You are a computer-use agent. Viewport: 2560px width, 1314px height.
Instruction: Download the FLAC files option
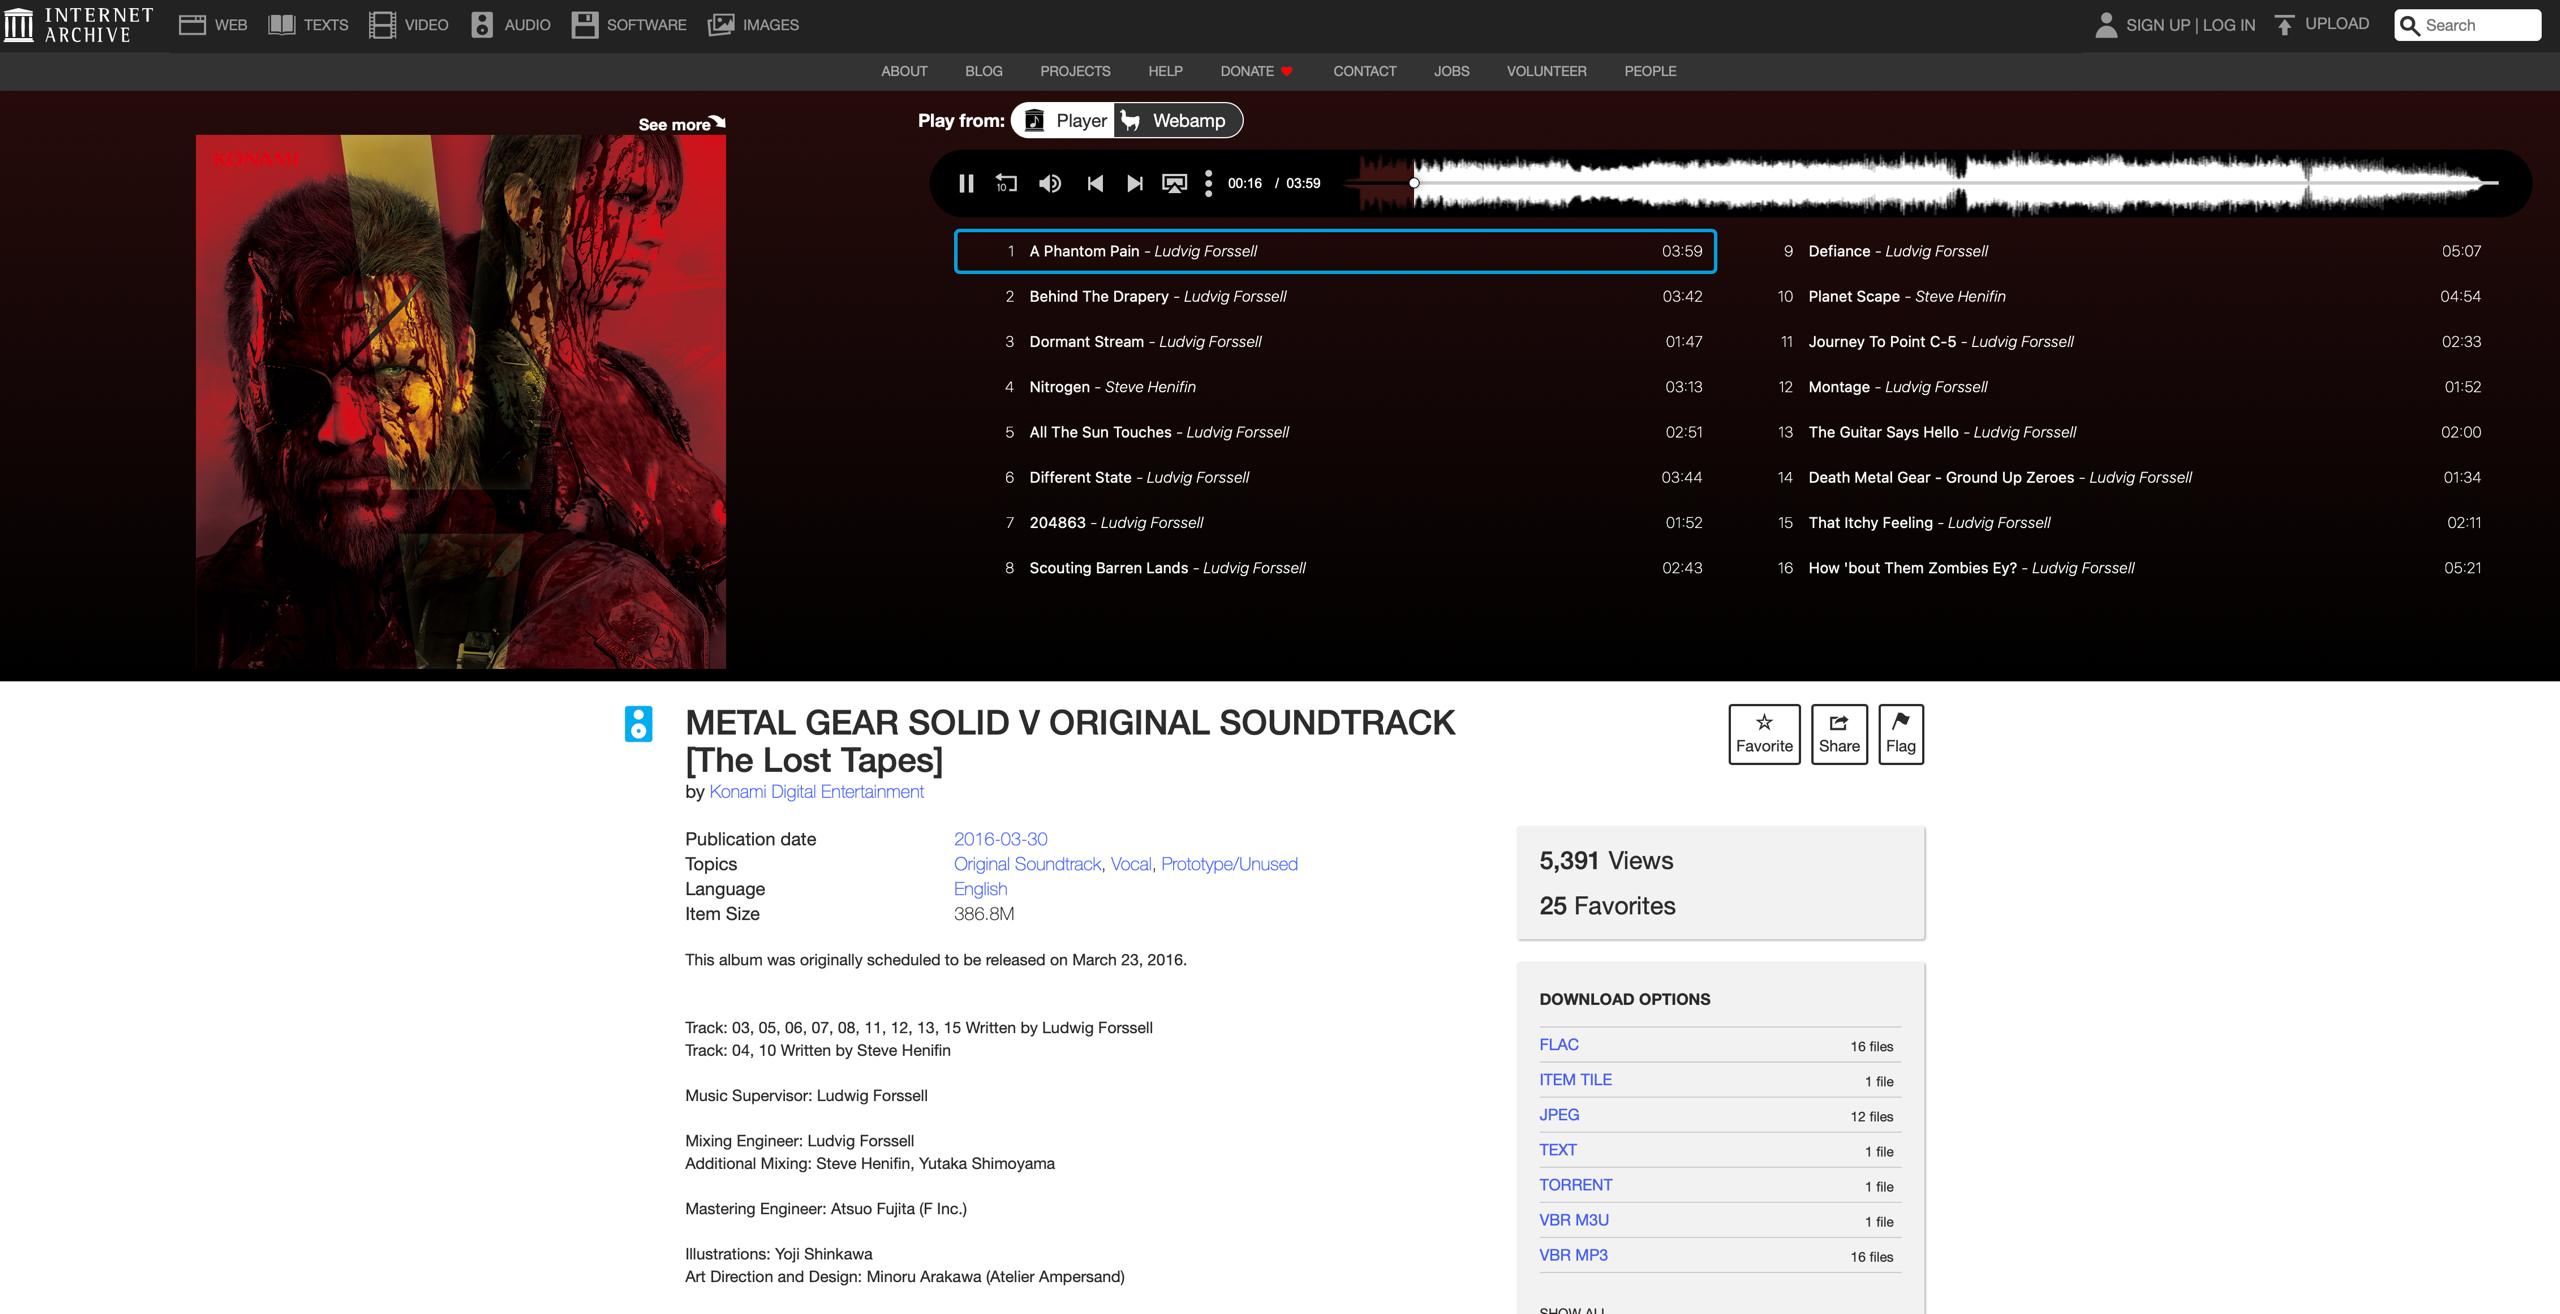click(x=1559, y=1045)
